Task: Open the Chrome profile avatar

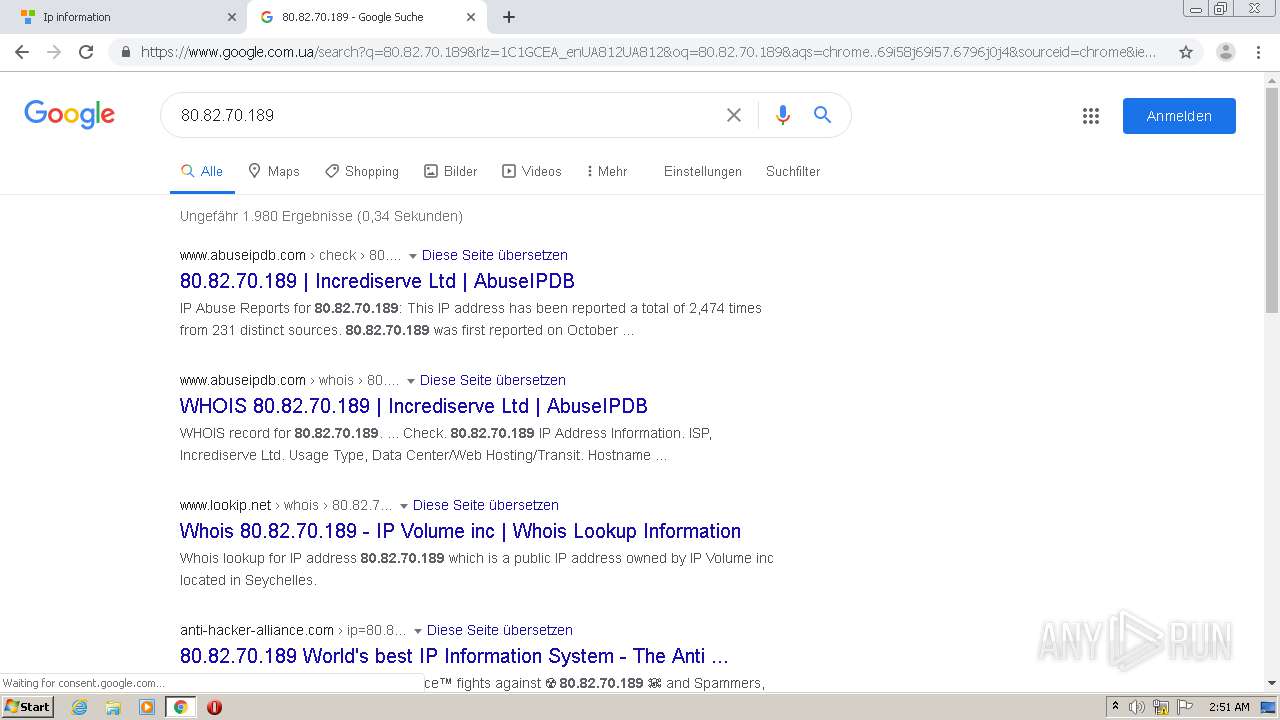Action: [x=1226, y=52]
